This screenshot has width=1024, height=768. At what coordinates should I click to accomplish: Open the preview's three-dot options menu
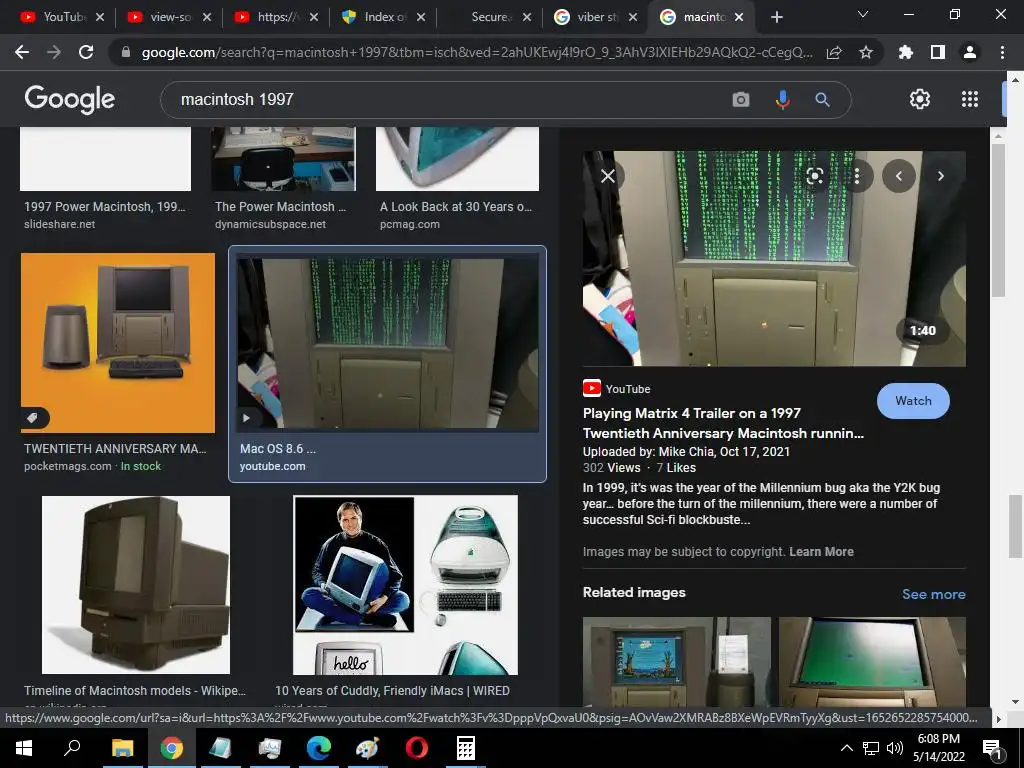pos(856,176)
